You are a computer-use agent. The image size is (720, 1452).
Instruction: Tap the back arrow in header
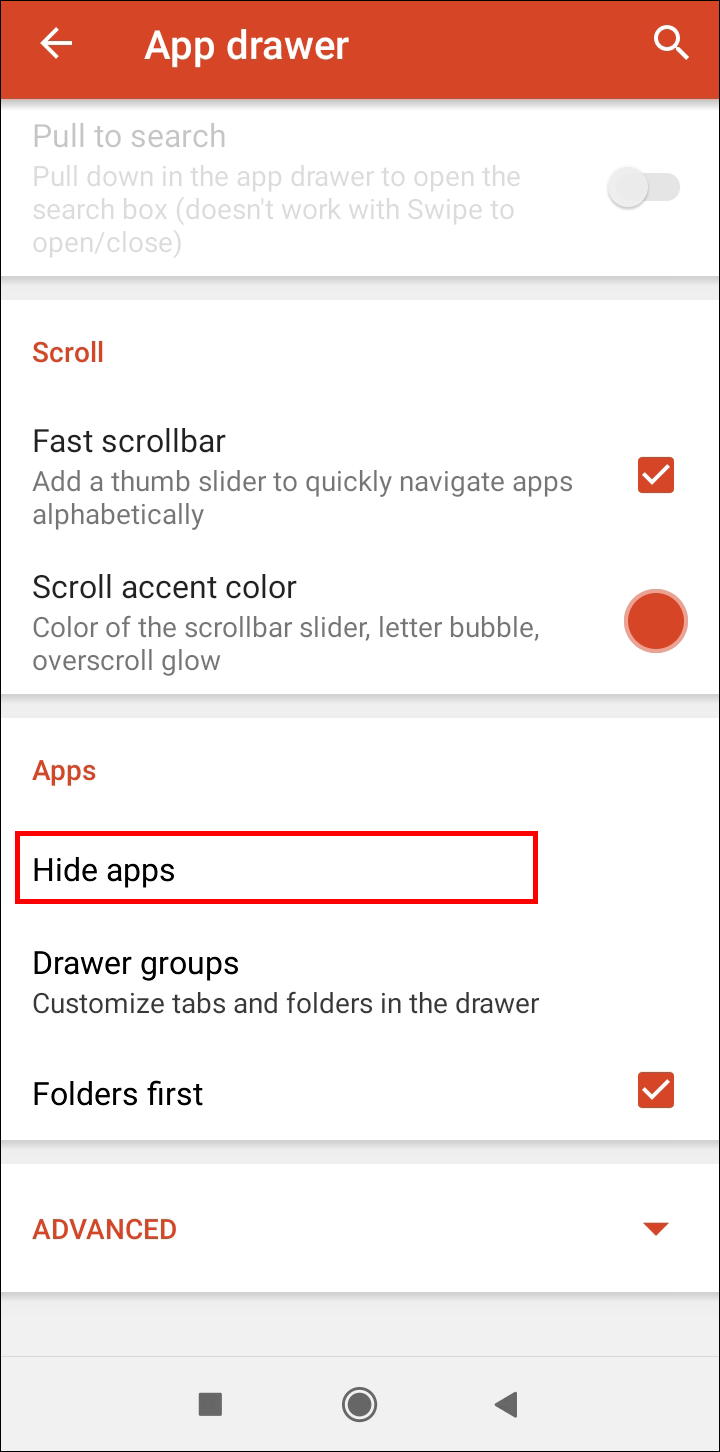pos(56,44)
